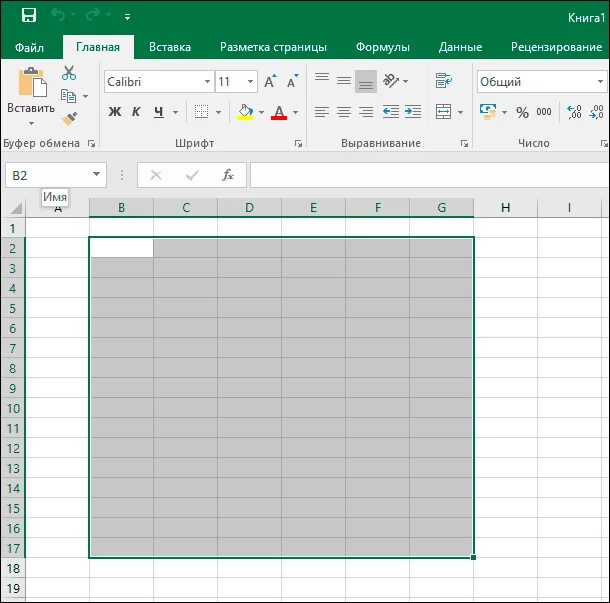Apply thousands separator 000 format

544,112
